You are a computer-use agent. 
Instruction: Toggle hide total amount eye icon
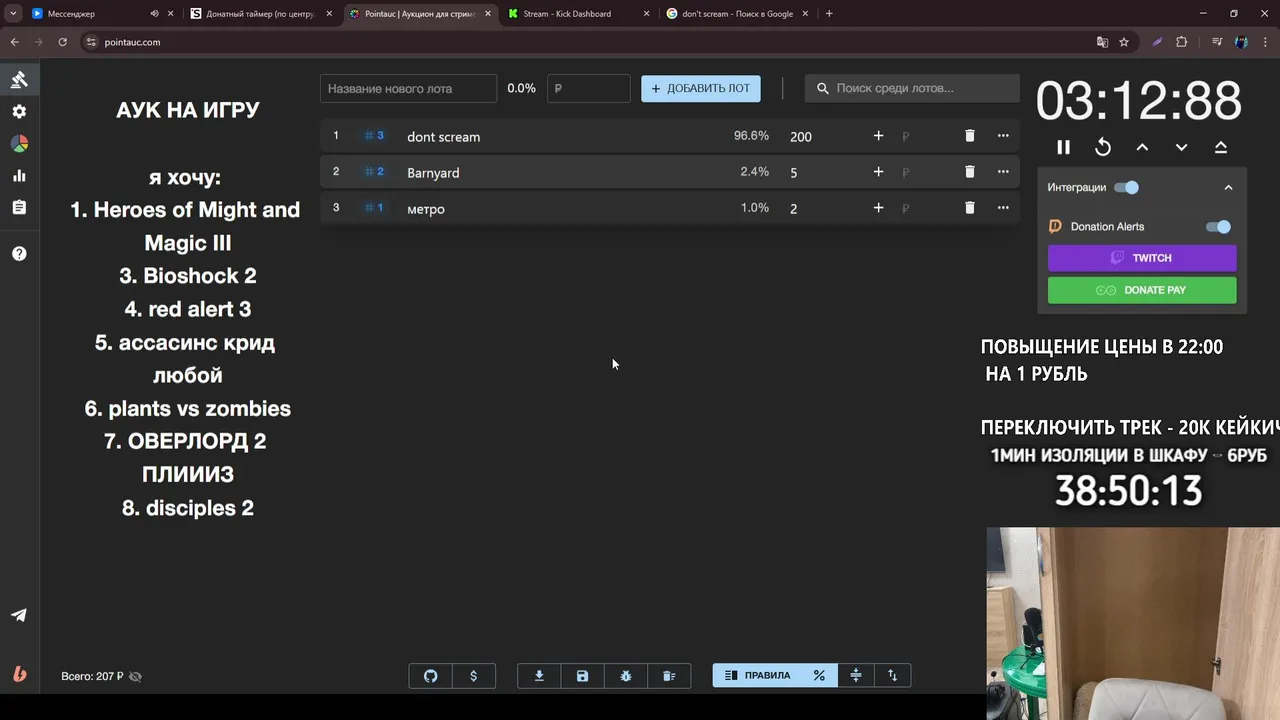point(136,677)
